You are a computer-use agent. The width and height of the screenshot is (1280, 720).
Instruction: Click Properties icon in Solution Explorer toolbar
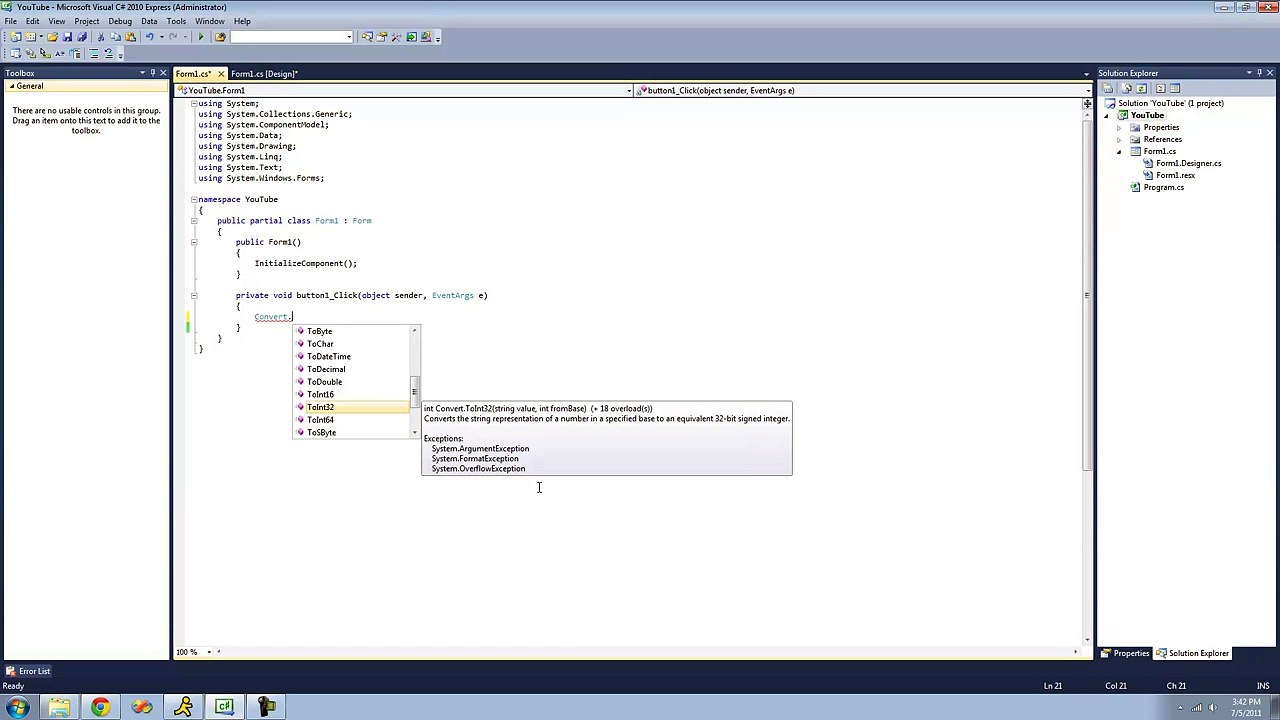pyautogui.click(x=1108, y=88)
